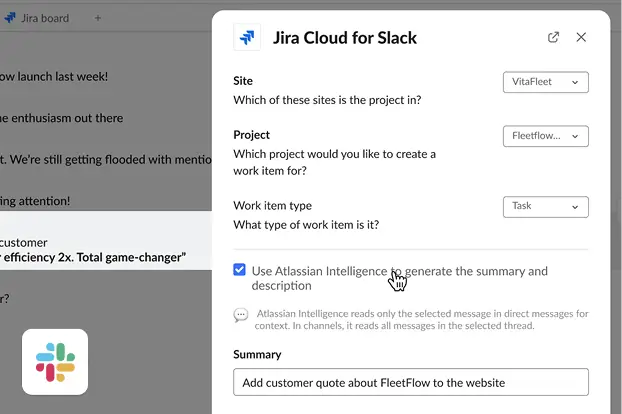Click the "Use Atlassian Intelligence" label text
The image size is (622, 414).
[400, 278]
